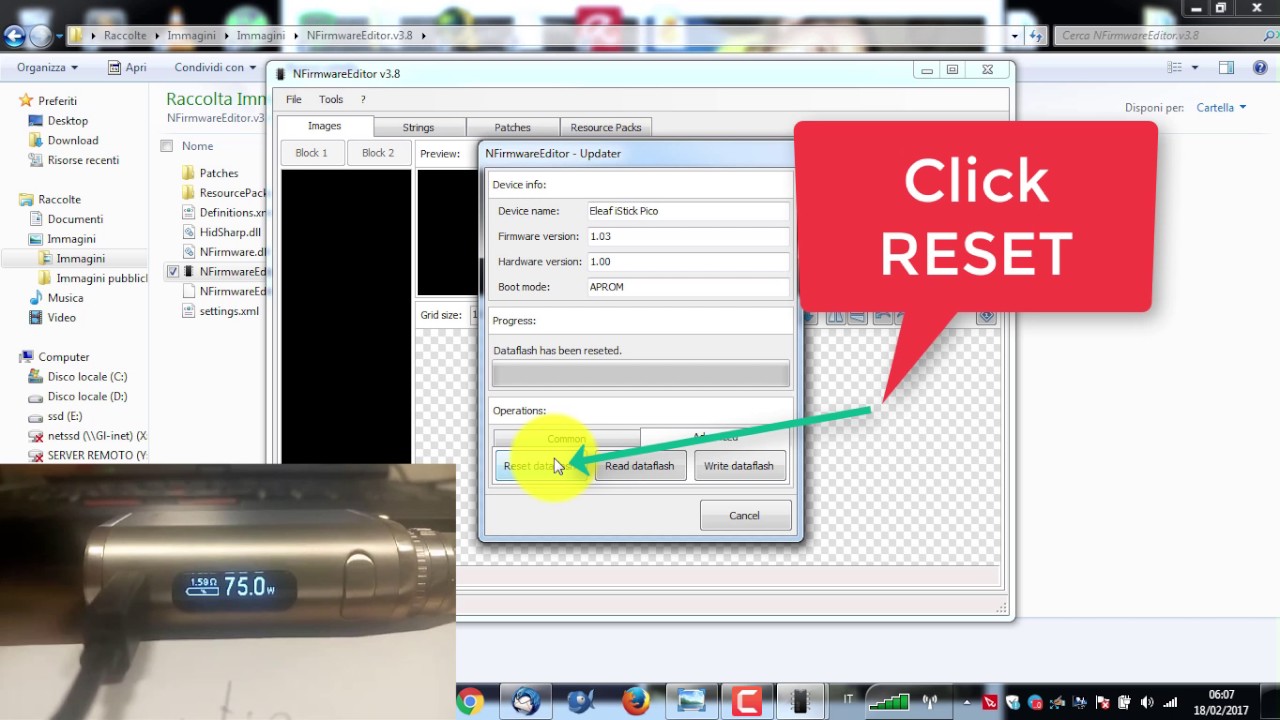Change view with the views icon
Screen dimensions: 1280x720
(1176, 67)
